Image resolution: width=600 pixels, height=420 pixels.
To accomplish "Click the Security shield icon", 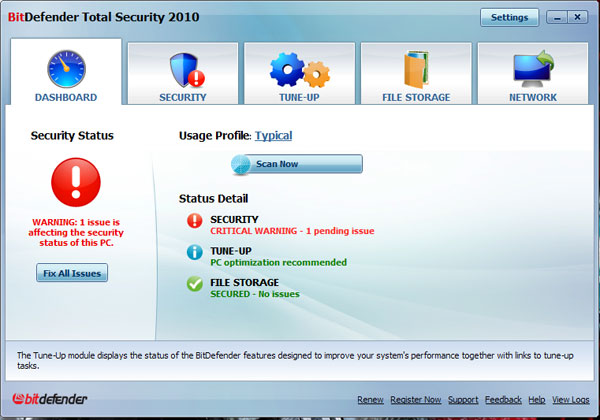I will (187, 70).
